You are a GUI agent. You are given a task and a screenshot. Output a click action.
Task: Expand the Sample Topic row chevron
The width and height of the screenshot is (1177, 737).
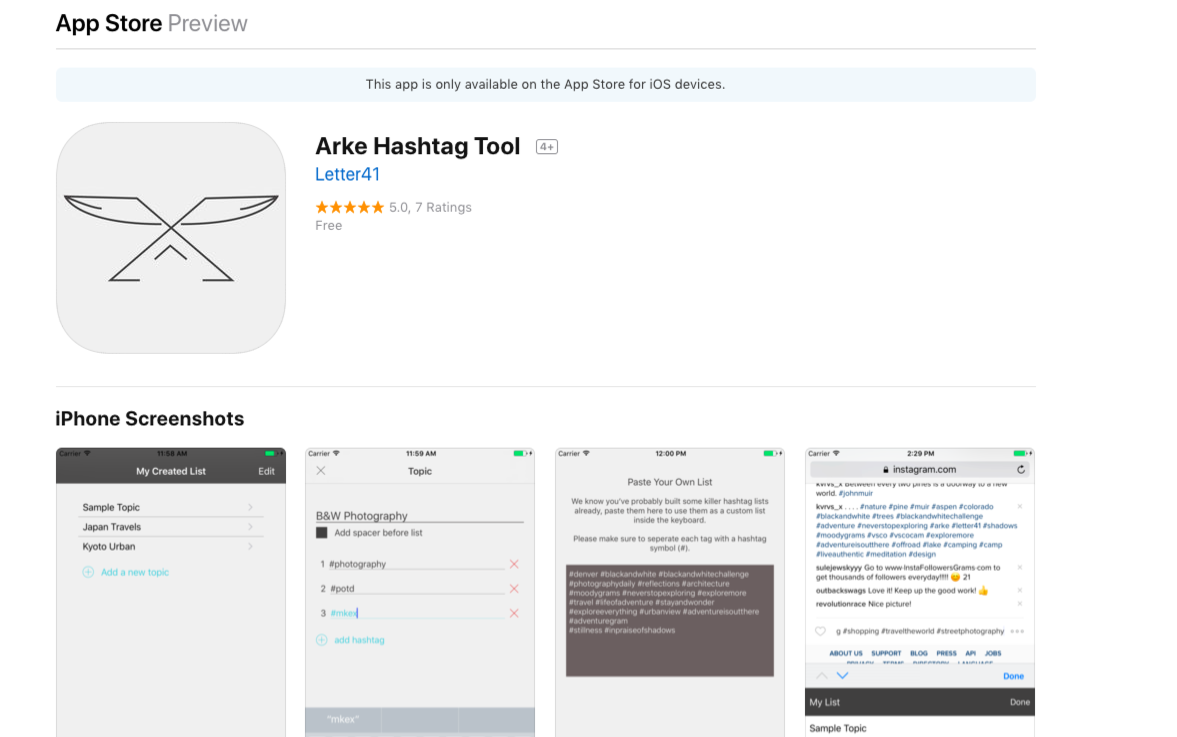pos(250,507)
